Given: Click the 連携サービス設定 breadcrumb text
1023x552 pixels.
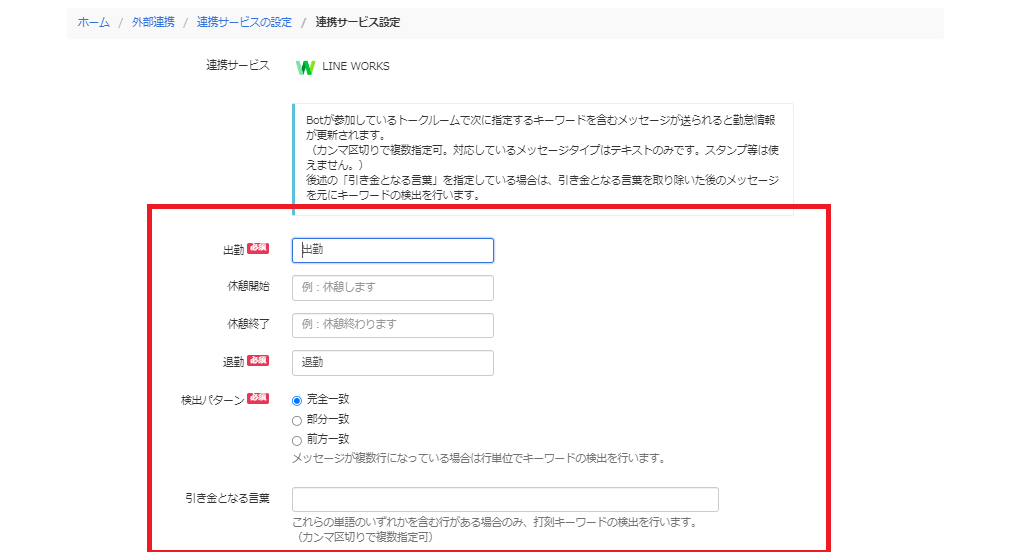Looking at the screenshot, I should point(358,22).
